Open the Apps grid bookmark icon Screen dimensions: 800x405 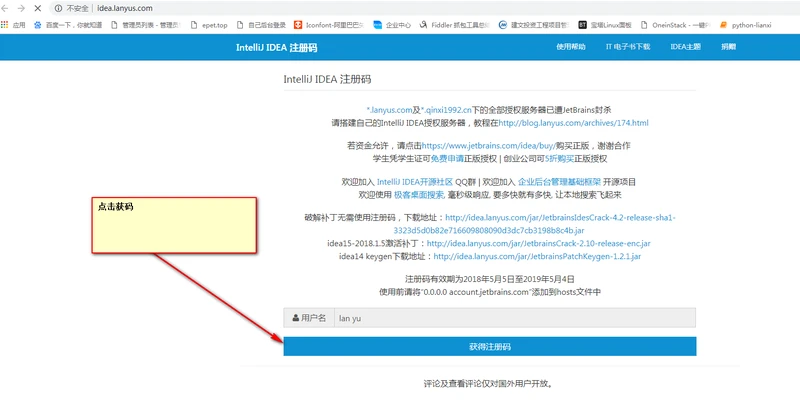pos(5,24)
